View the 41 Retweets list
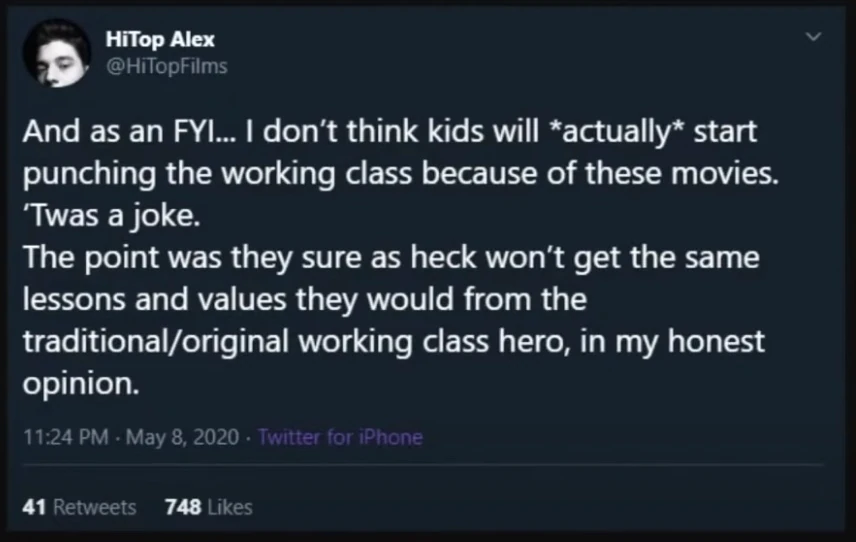Viewport: 856px width, 542px height. 79,507
